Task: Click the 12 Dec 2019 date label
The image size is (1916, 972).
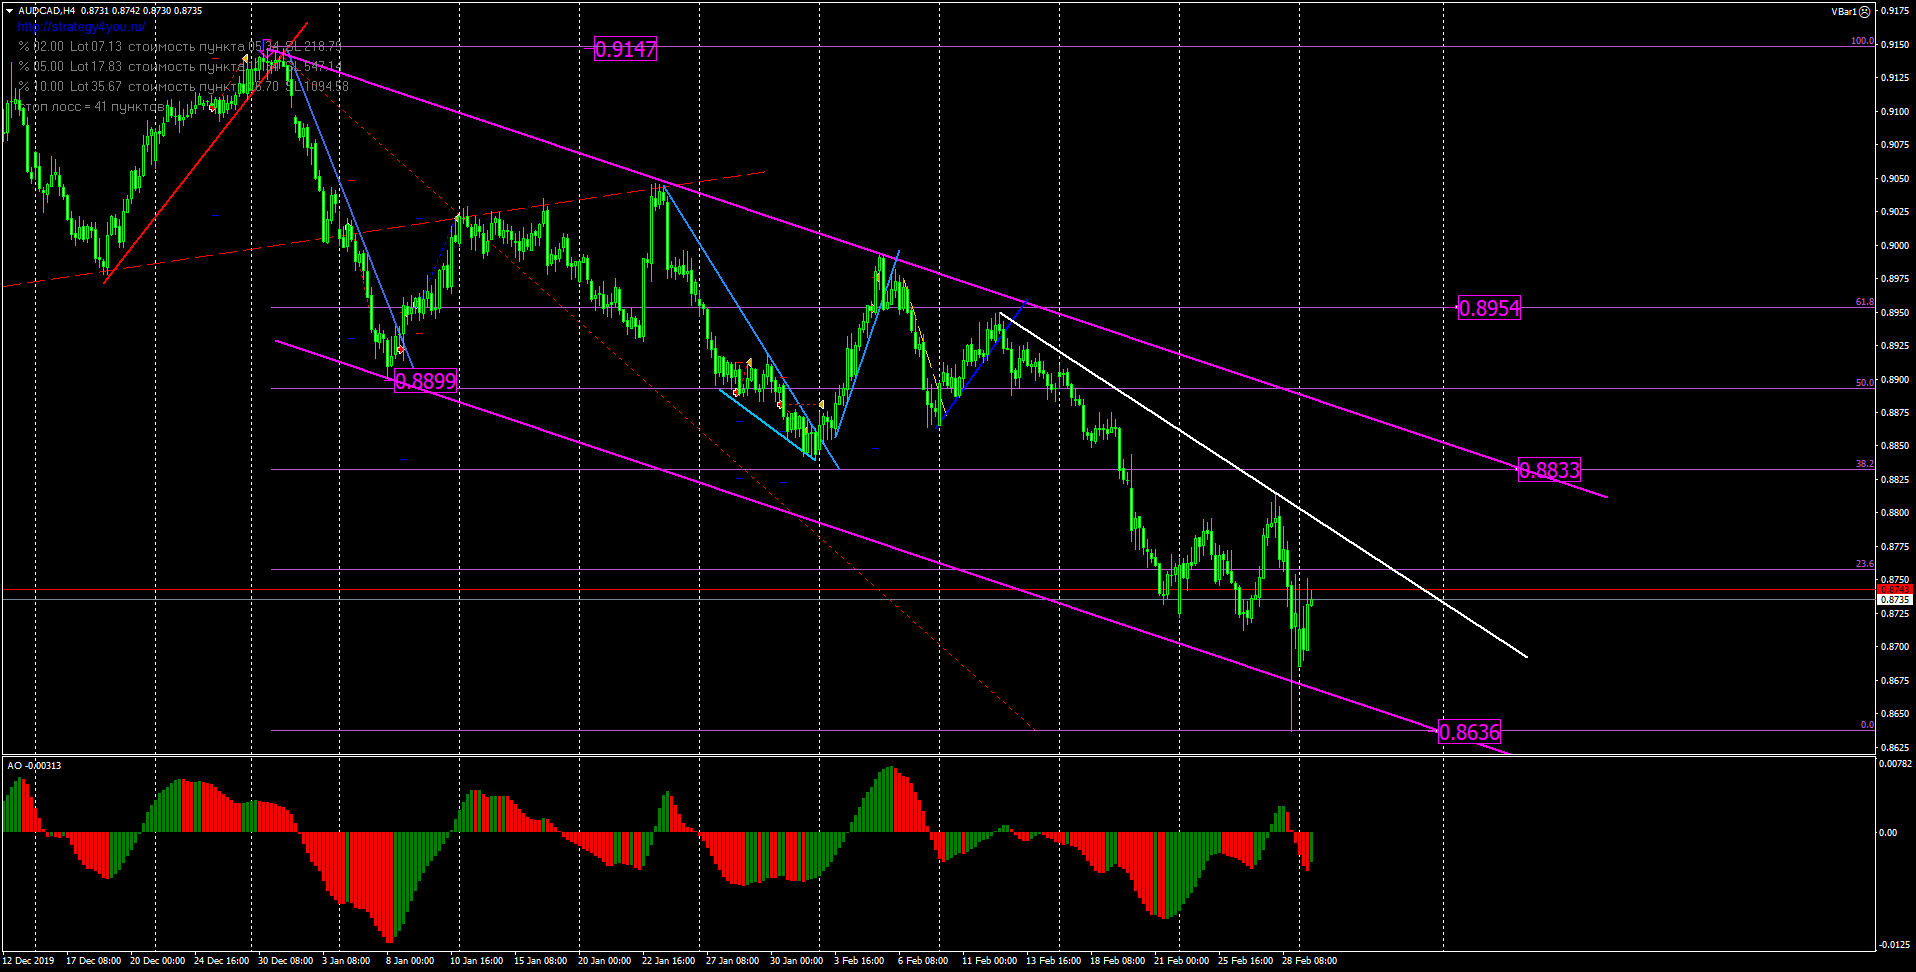Action: [29, 961]
